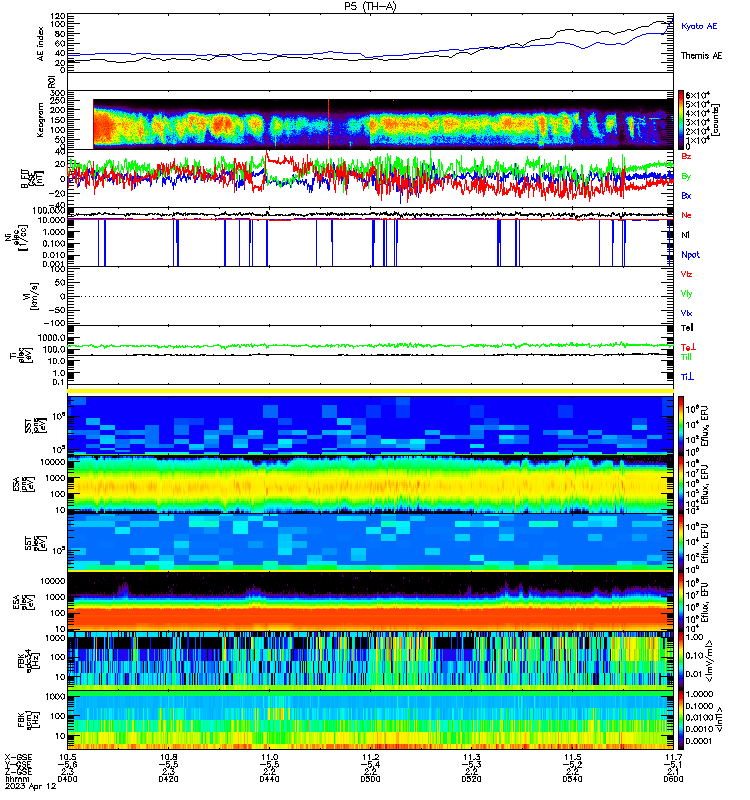This screenshot has width=750, height=800.
Task: Select the Themis AE legend label
Action: pyautogui.click(x=702, y=56)
